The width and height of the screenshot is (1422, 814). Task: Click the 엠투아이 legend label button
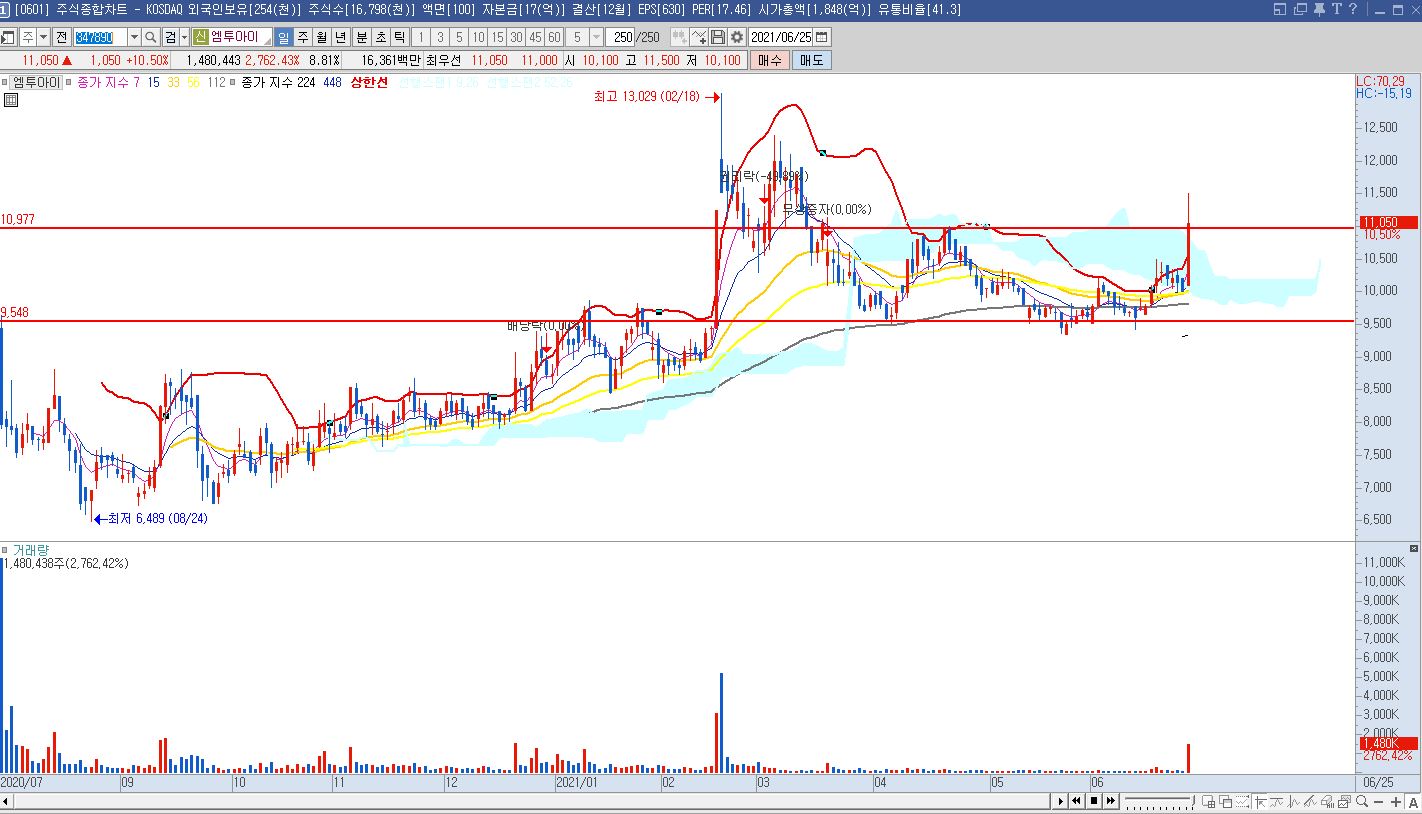click(37, 82)
